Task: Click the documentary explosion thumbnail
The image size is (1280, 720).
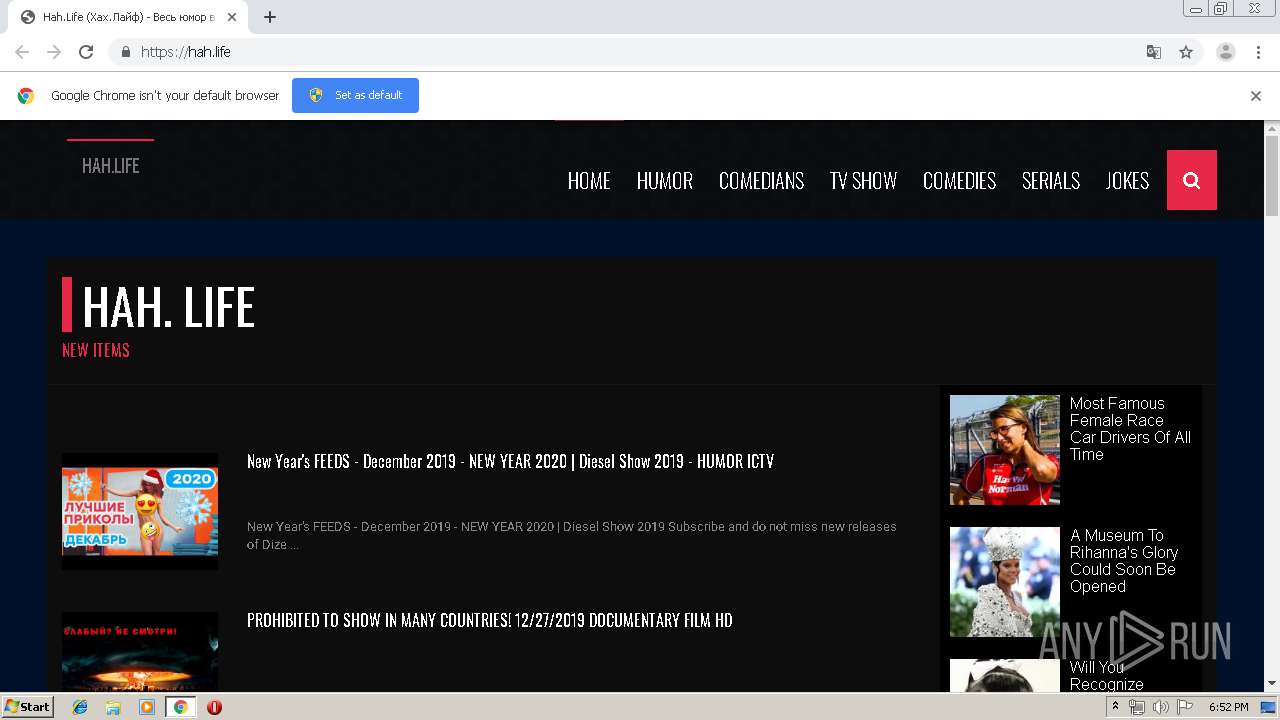Action: pyautogui.click(x=140, y=651)
